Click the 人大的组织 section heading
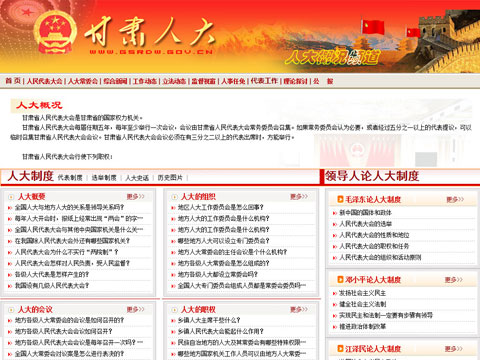Screen dimensions: 480x360 pyautogui.click(x=198, y=197)
